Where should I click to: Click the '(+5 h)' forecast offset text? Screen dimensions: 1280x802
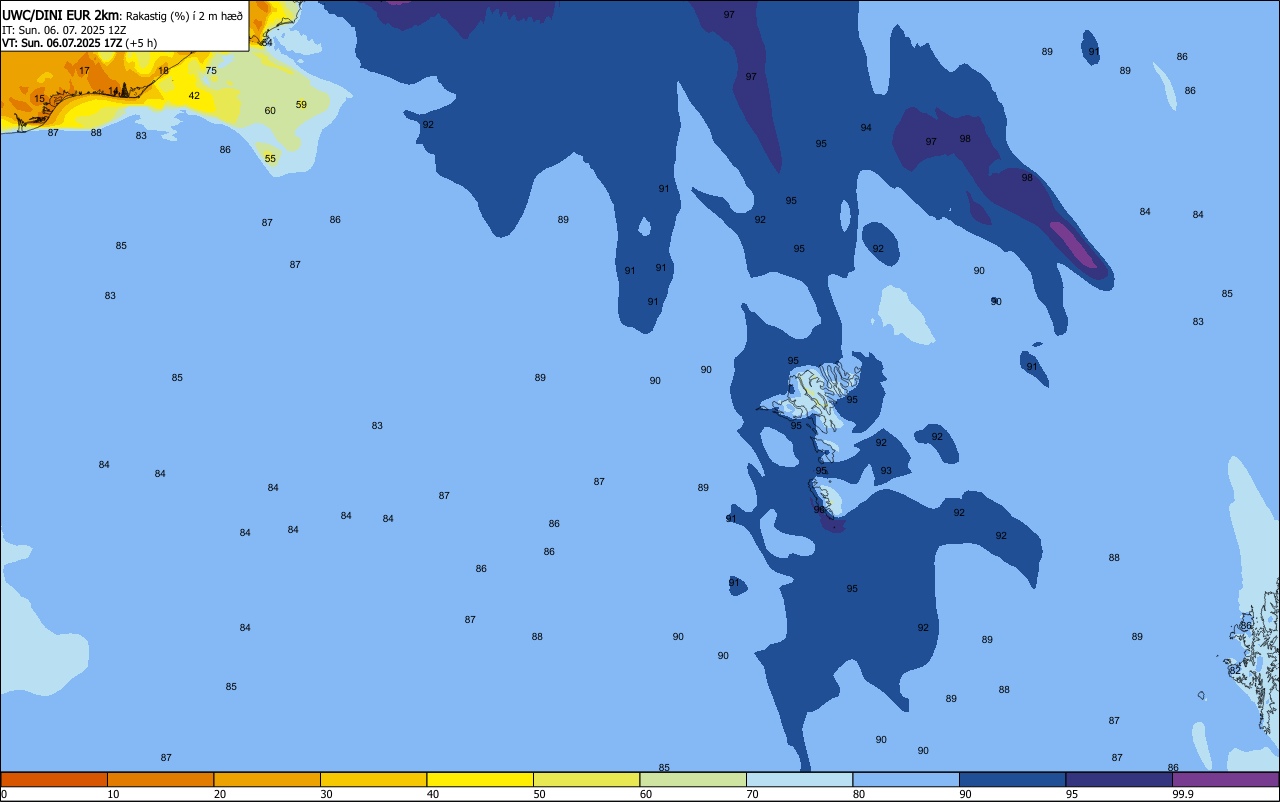point(141,43)
